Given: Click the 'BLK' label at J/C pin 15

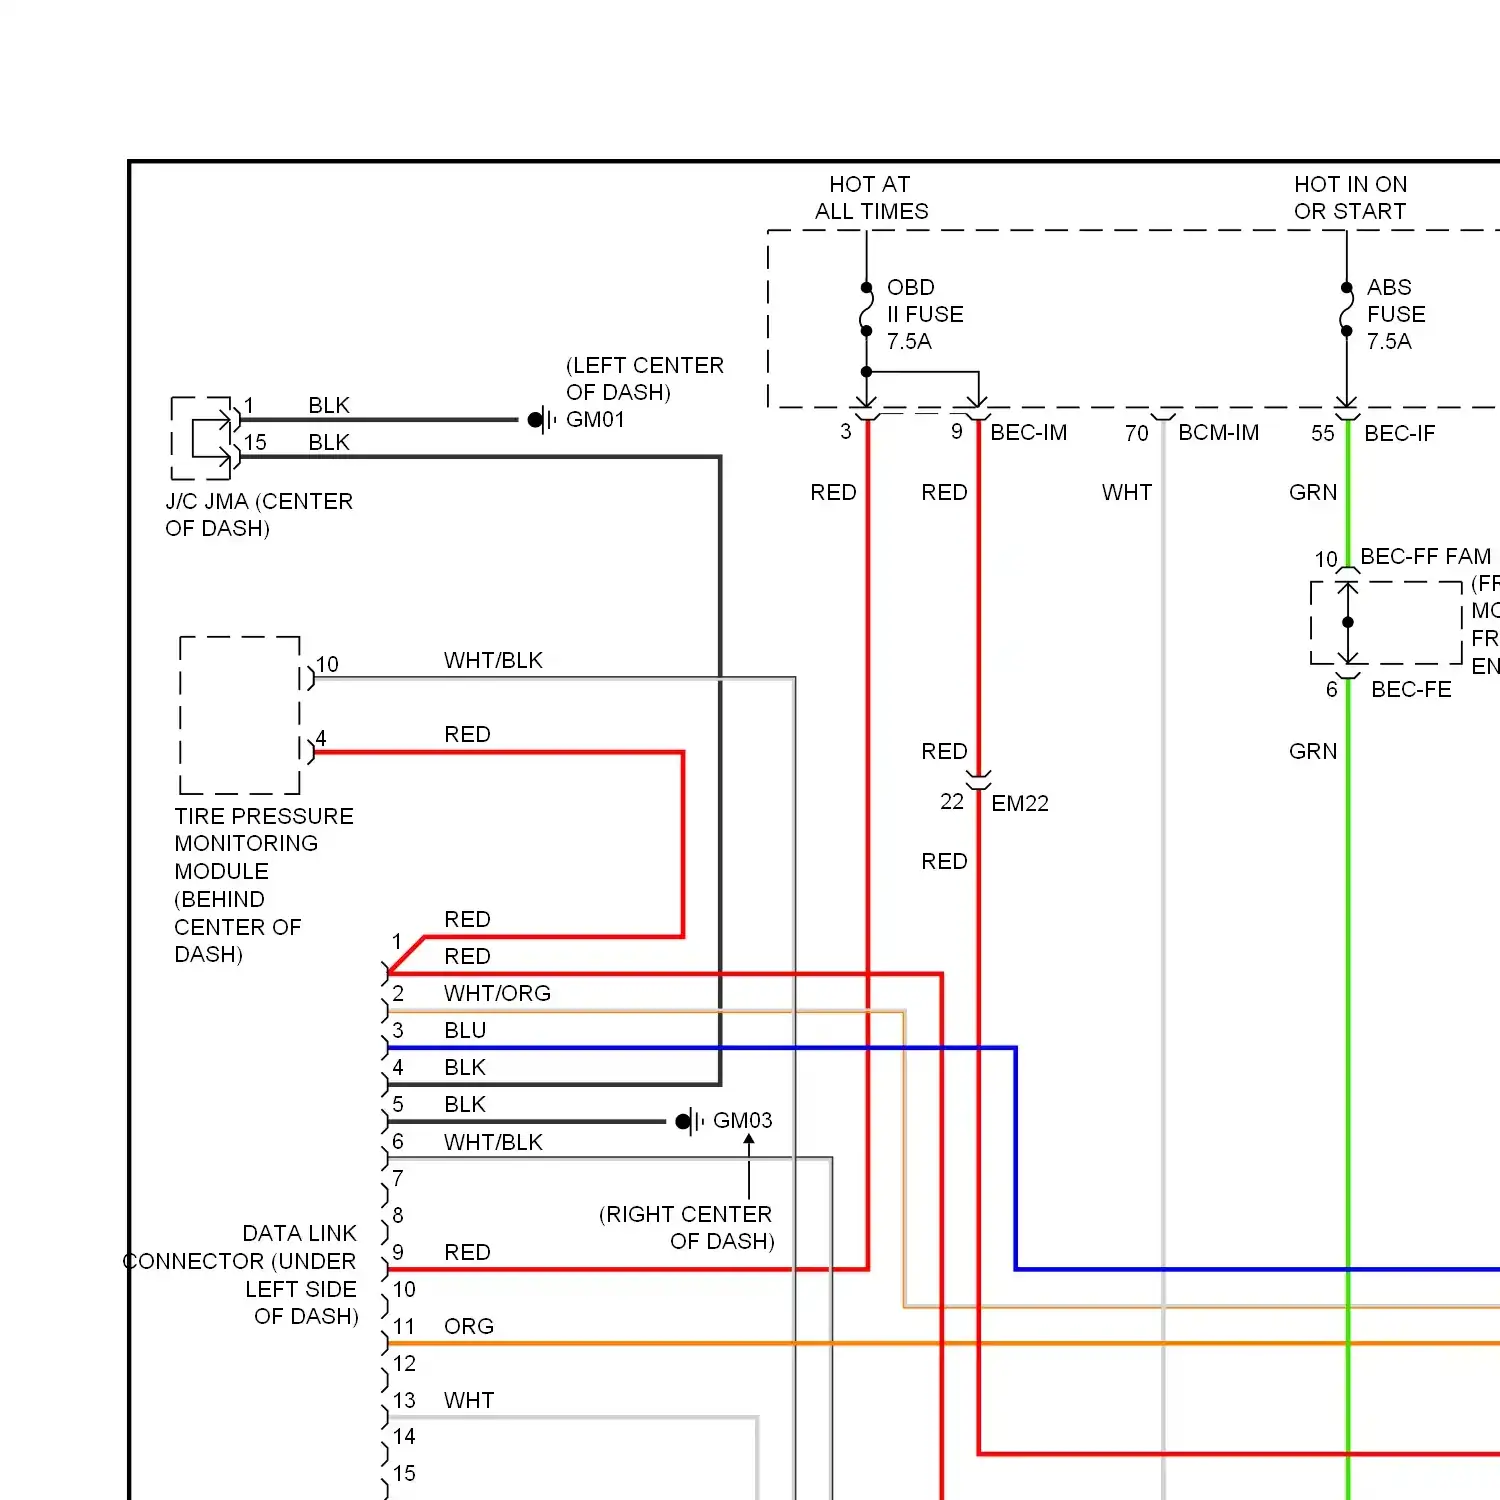Looking at the screenshot, I should coord(329,442).
